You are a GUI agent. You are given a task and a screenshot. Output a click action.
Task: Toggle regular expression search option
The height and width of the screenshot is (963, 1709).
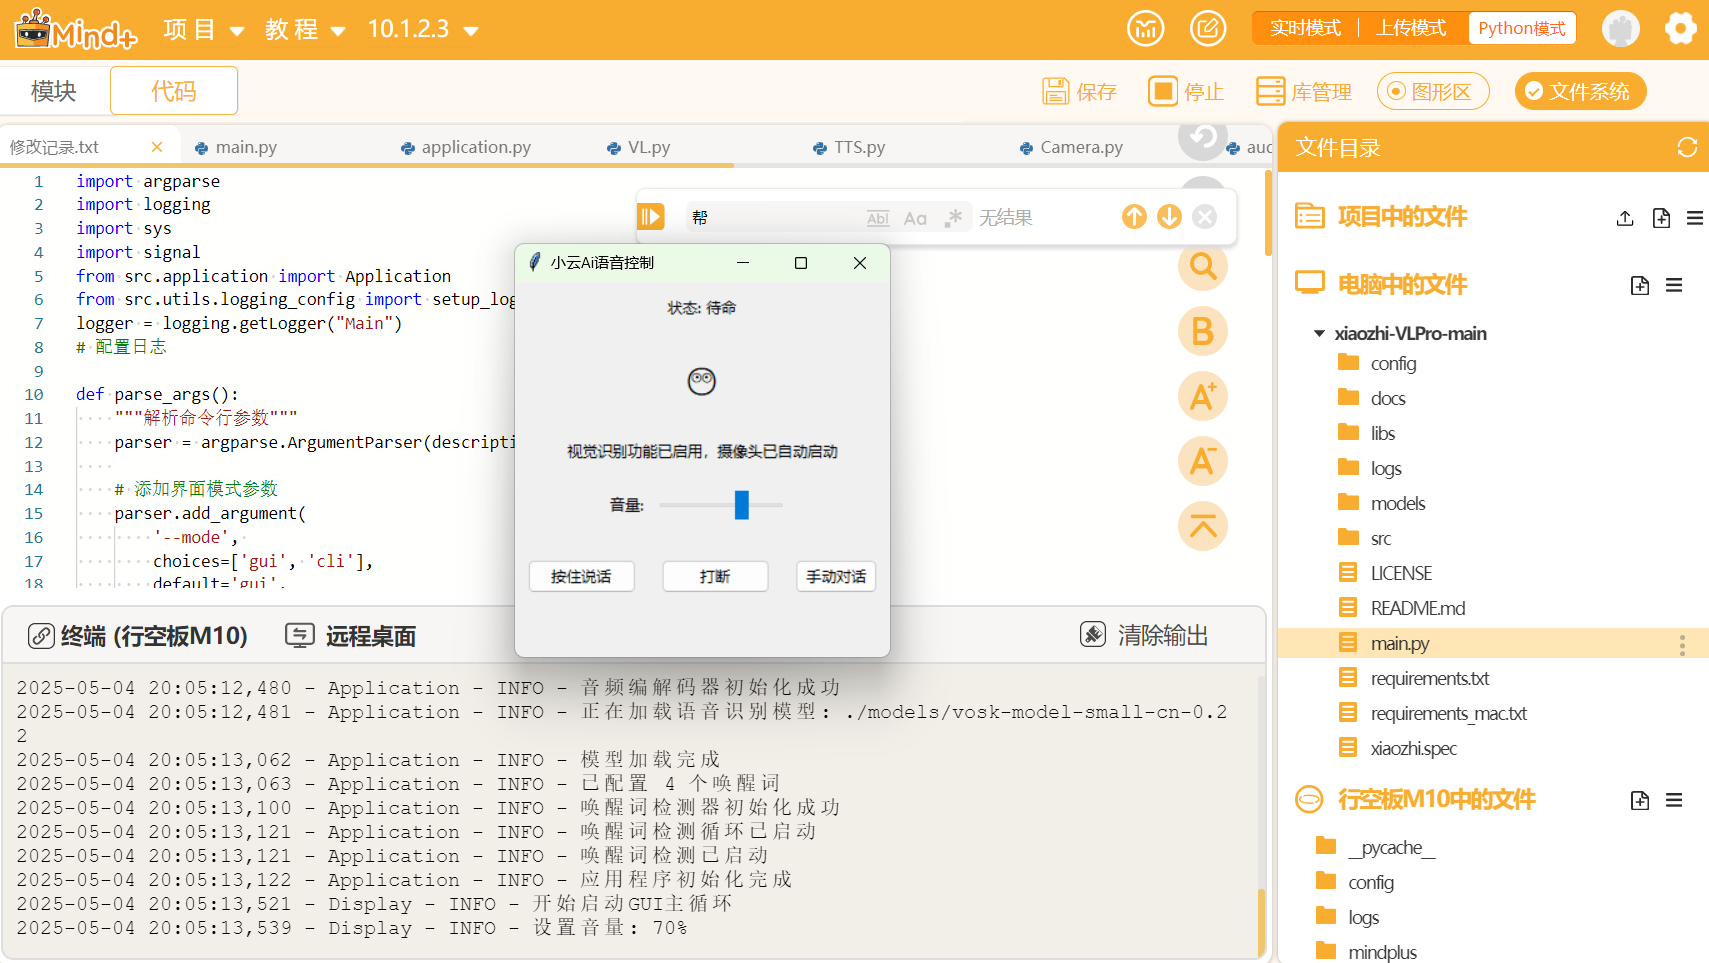[x=953, y=217]
